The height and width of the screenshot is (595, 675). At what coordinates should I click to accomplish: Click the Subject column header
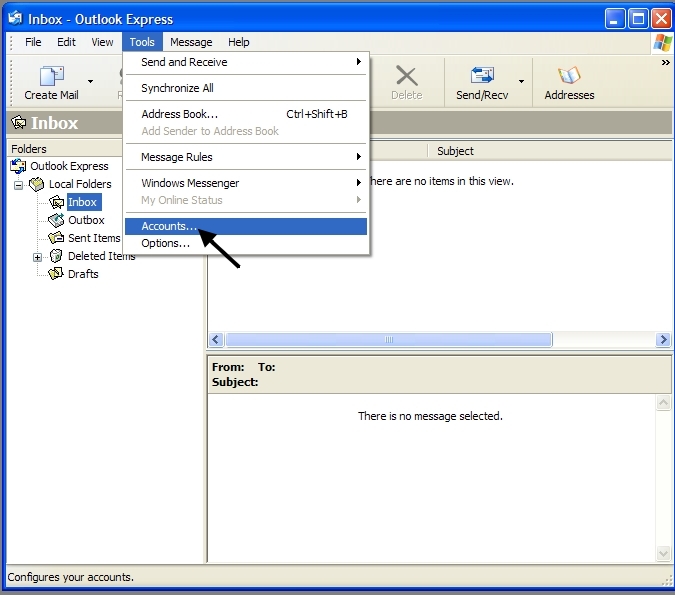coord(455,151)
